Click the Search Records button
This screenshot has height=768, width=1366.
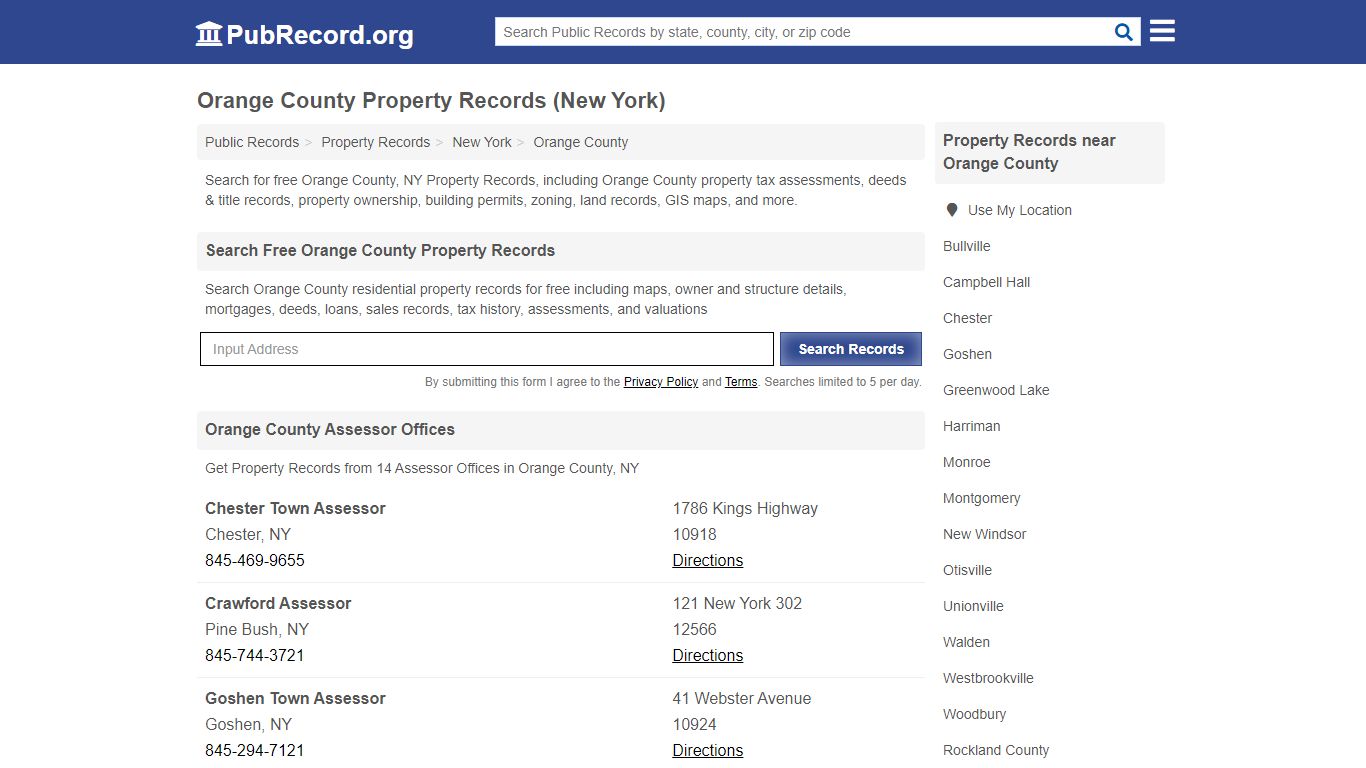coord(851,349)
